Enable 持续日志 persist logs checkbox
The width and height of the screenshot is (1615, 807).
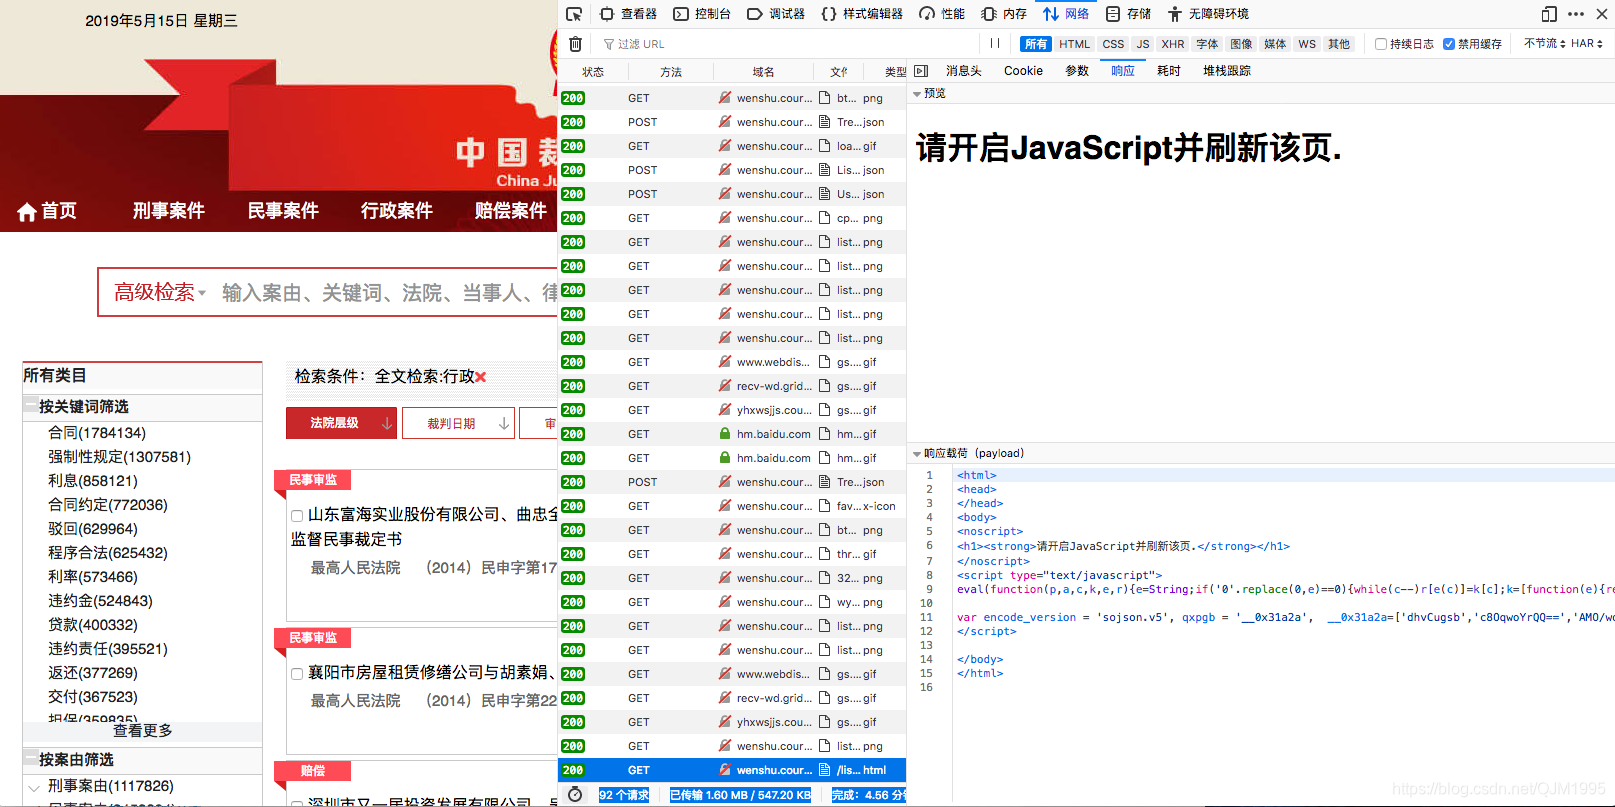coord(1381,44)
